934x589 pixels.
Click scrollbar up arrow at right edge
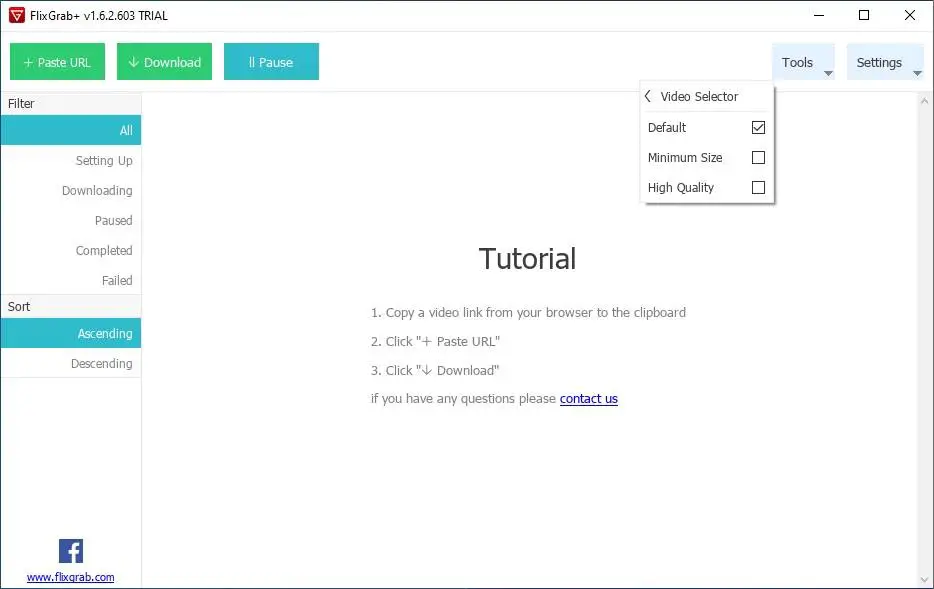pos(924,101)
